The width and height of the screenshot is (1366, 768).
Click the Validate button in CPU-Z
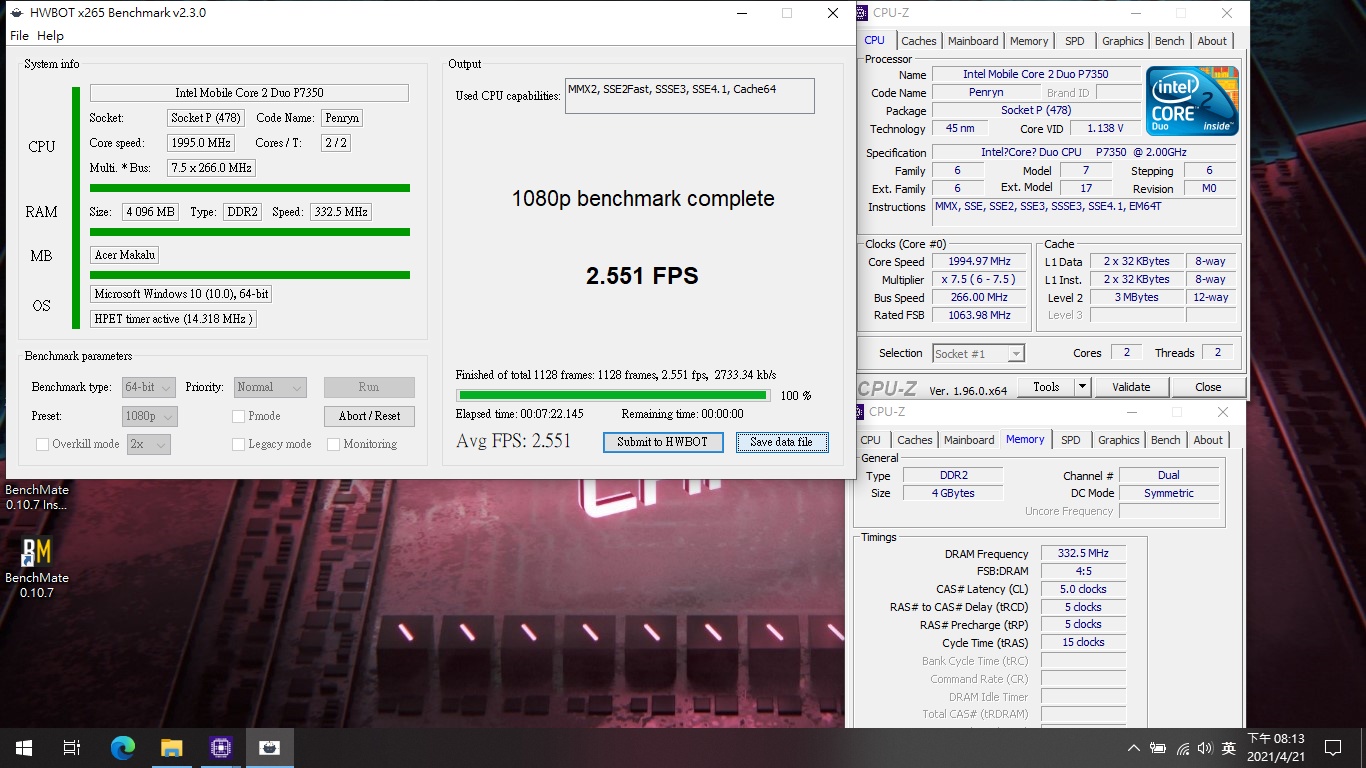click(1131, 387)
